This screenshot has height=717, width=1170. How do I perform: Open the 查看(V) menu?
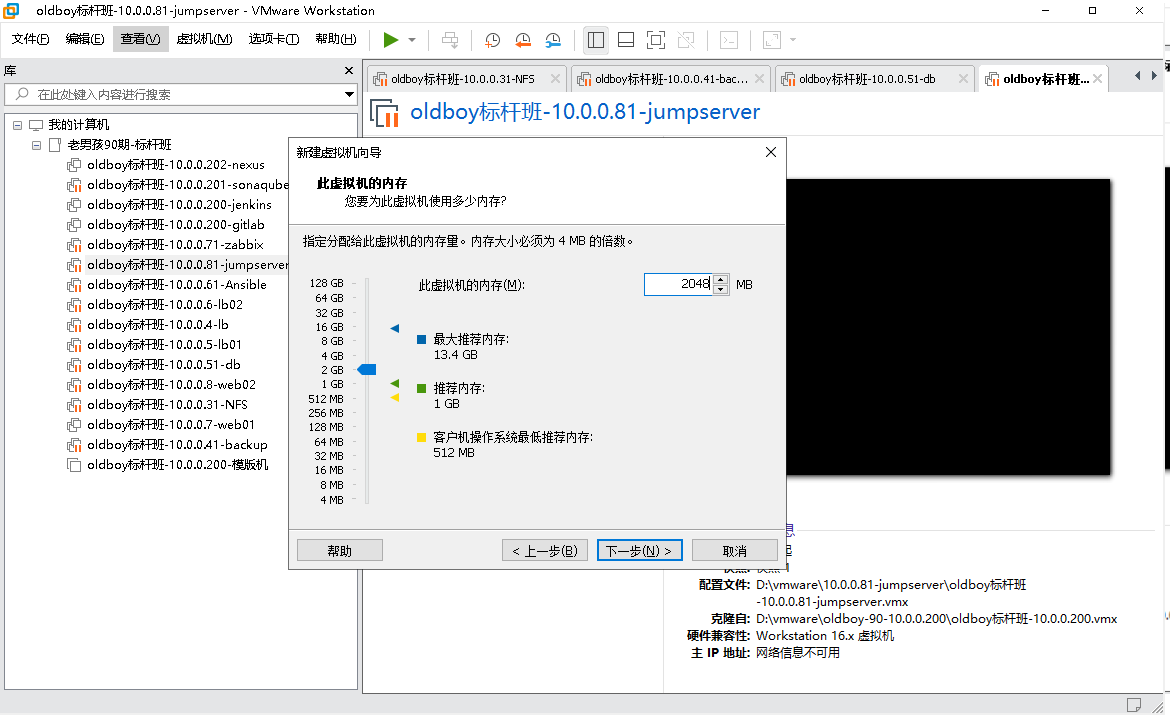[140, 39]
